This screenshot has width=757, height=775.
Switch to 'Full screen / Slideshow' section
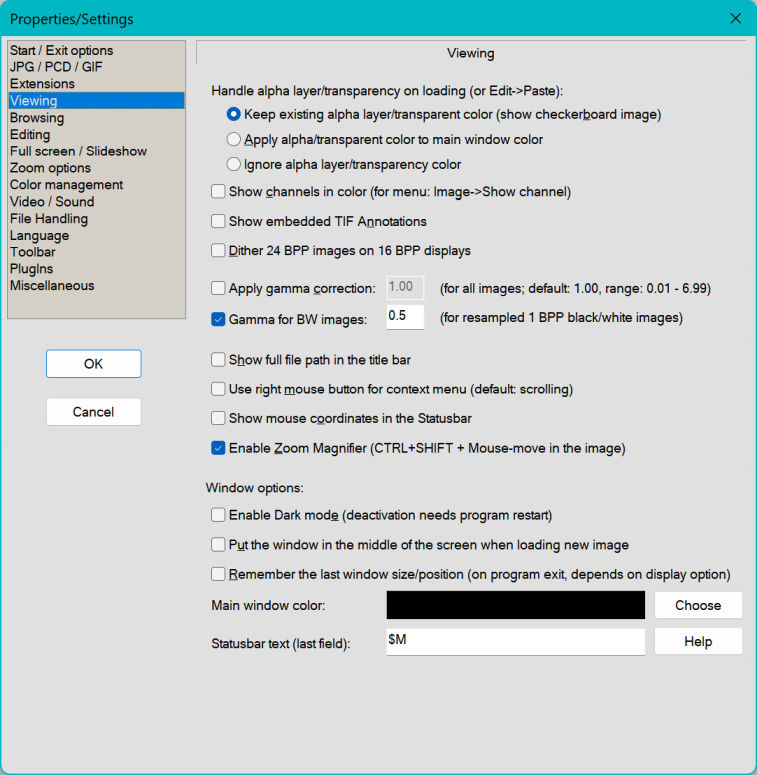point(78,151)
